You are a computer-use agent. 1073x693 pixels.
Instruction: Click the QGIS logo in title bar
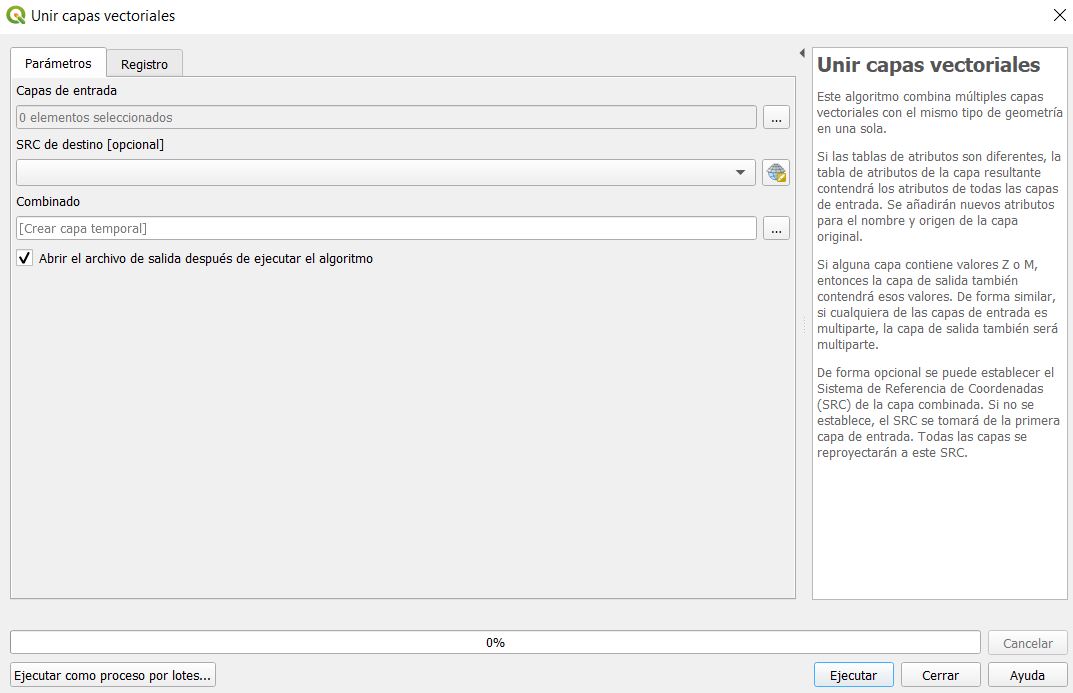click(16, 16)
